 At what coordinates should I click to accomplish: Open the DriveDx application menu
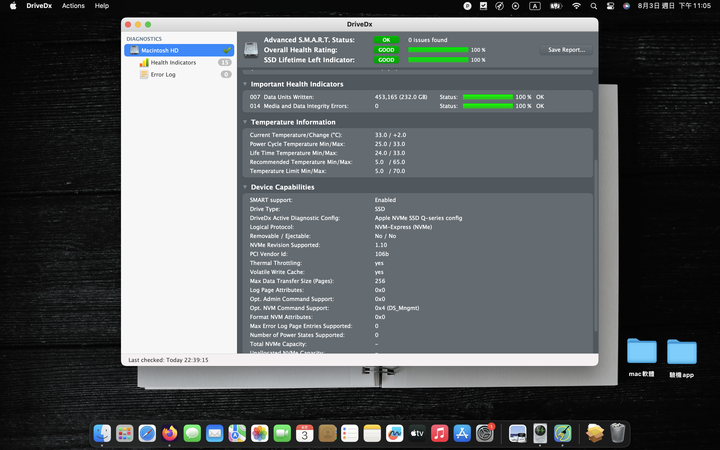click(x=39, y=6)
